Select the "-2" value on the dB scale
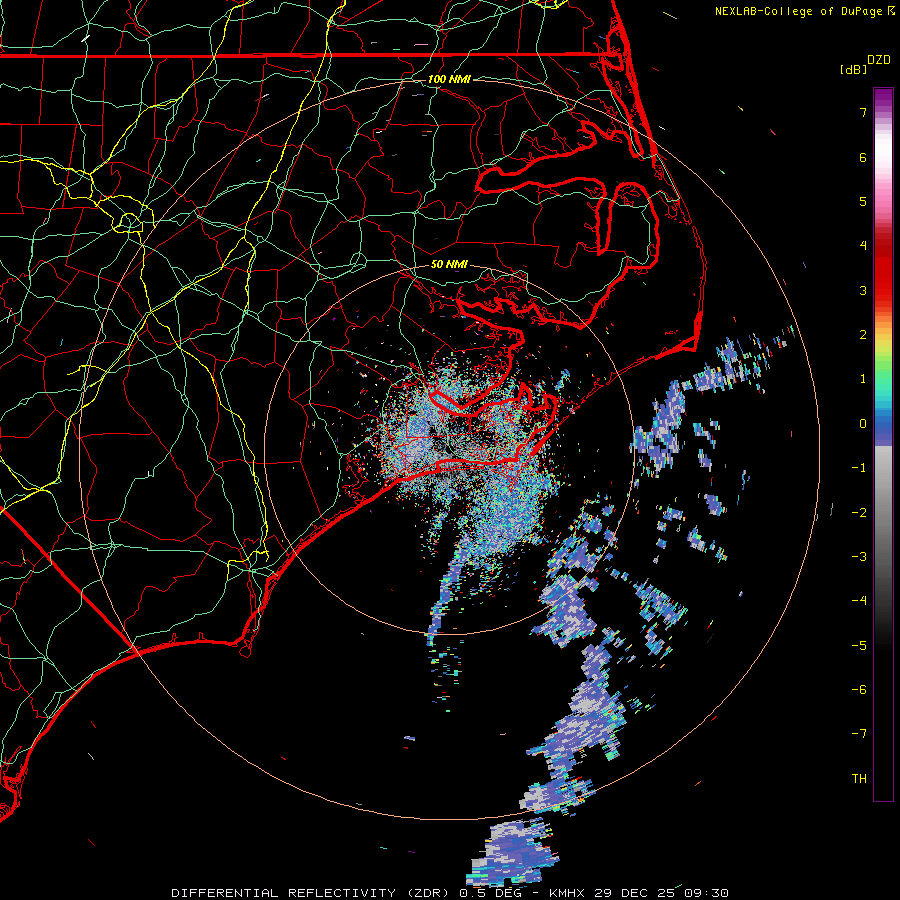This screenshot has width=900, height=900. tap(859, 512)
